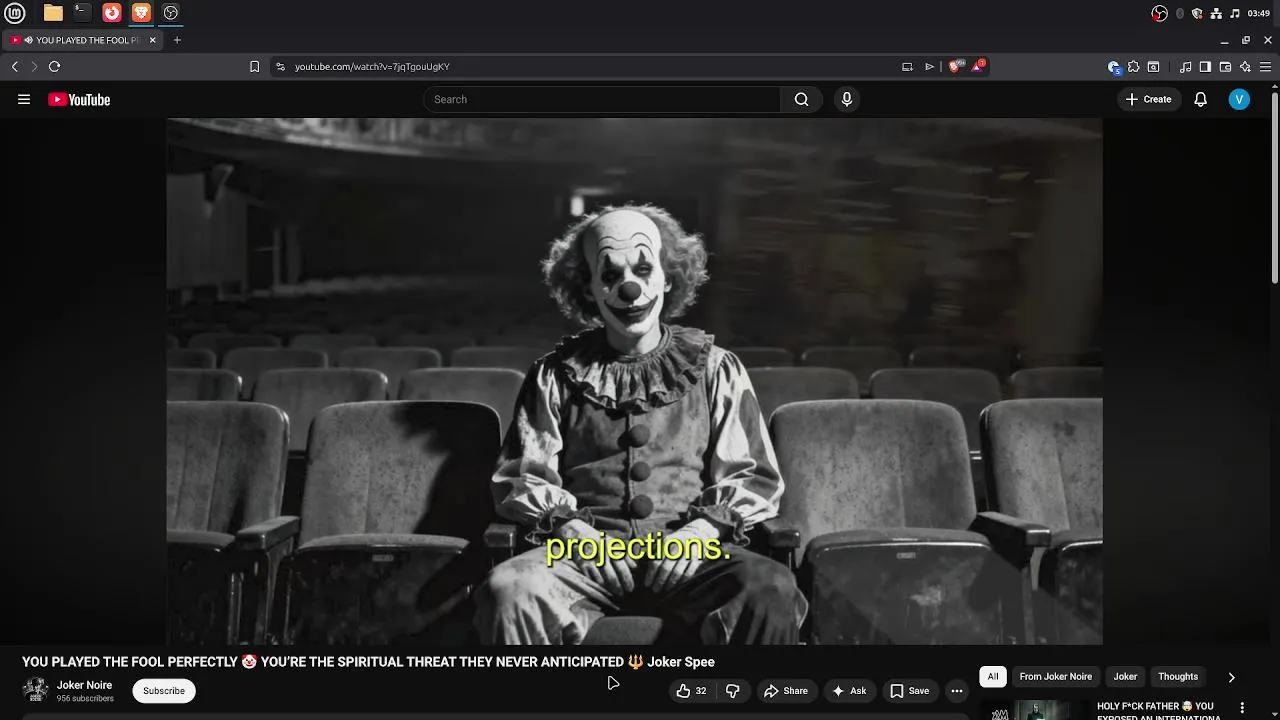Click the send/play arrow icon in address bar
1280x720 pixels.
pyautogui.click(x=929, y=66)
